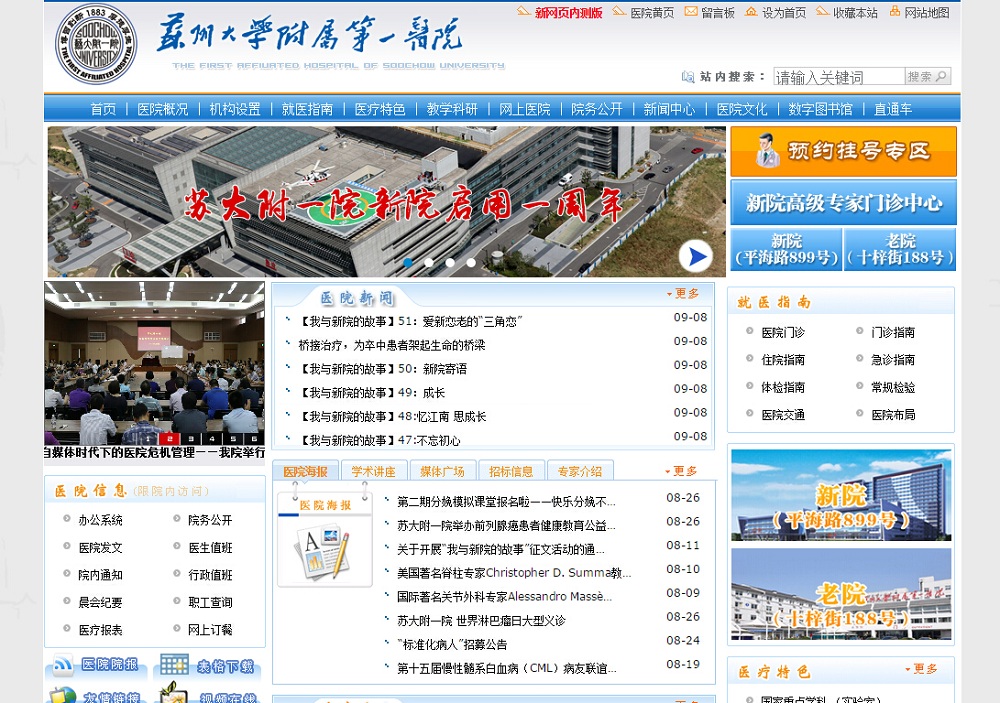Open 直通车 menu item
The image size is (1000, 703).
pos(893,109)
